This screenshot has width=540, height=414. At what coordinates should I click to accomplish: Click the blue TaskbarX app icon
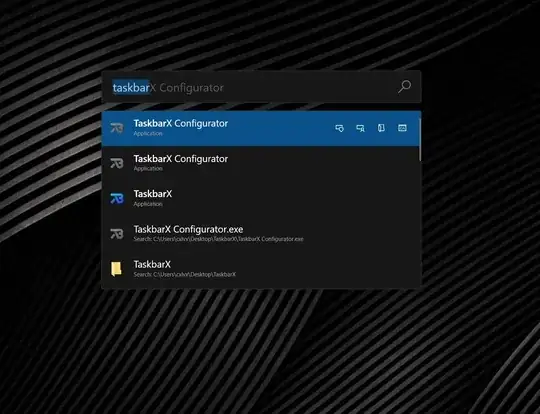(x=117, y=198)
